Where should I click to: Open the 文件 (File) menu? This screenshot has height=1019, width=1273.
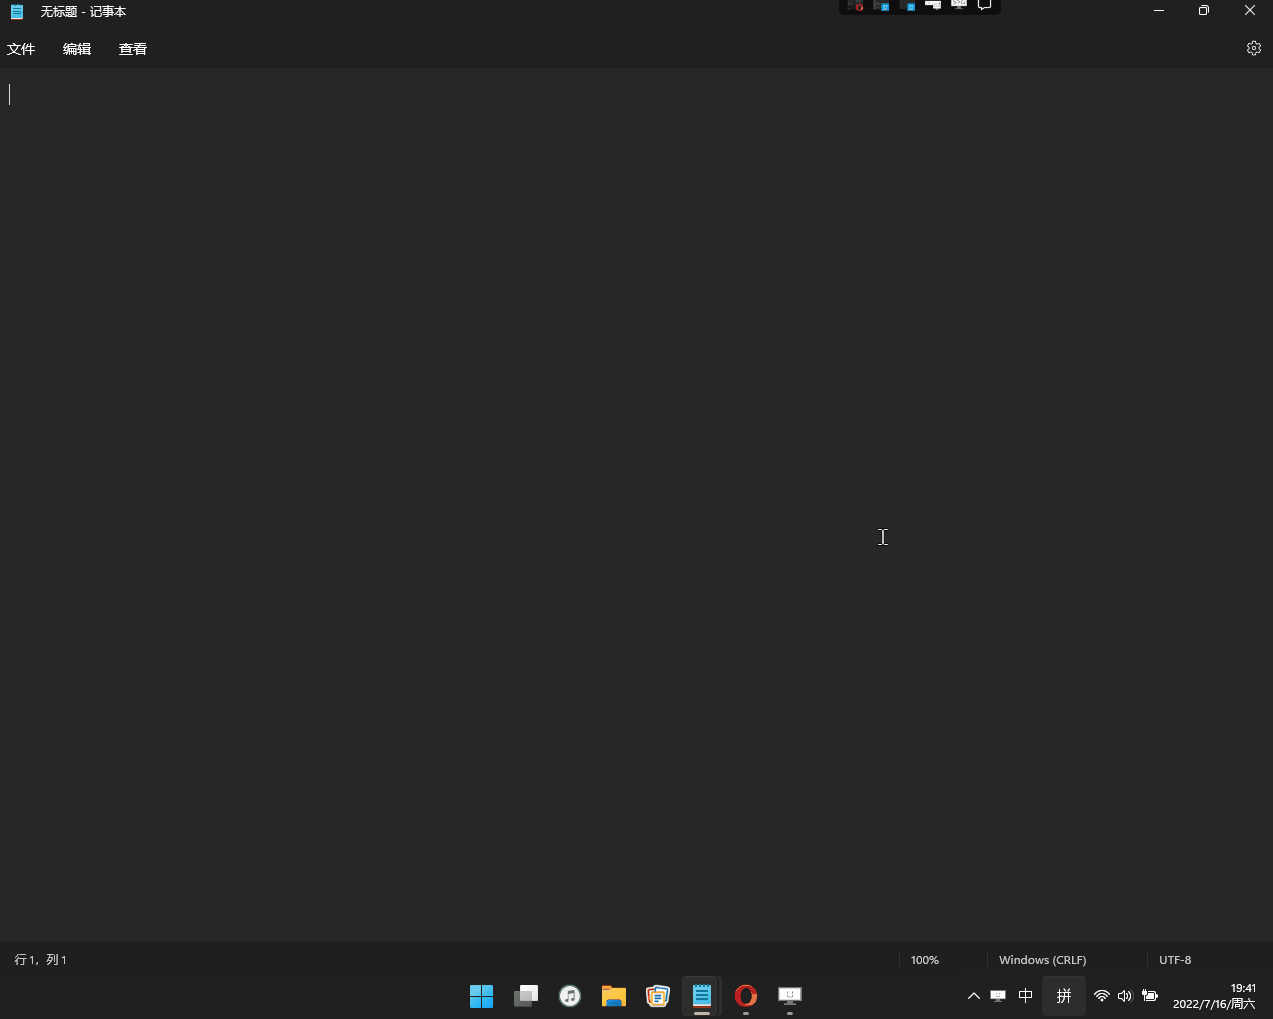[x=21, y=49]
